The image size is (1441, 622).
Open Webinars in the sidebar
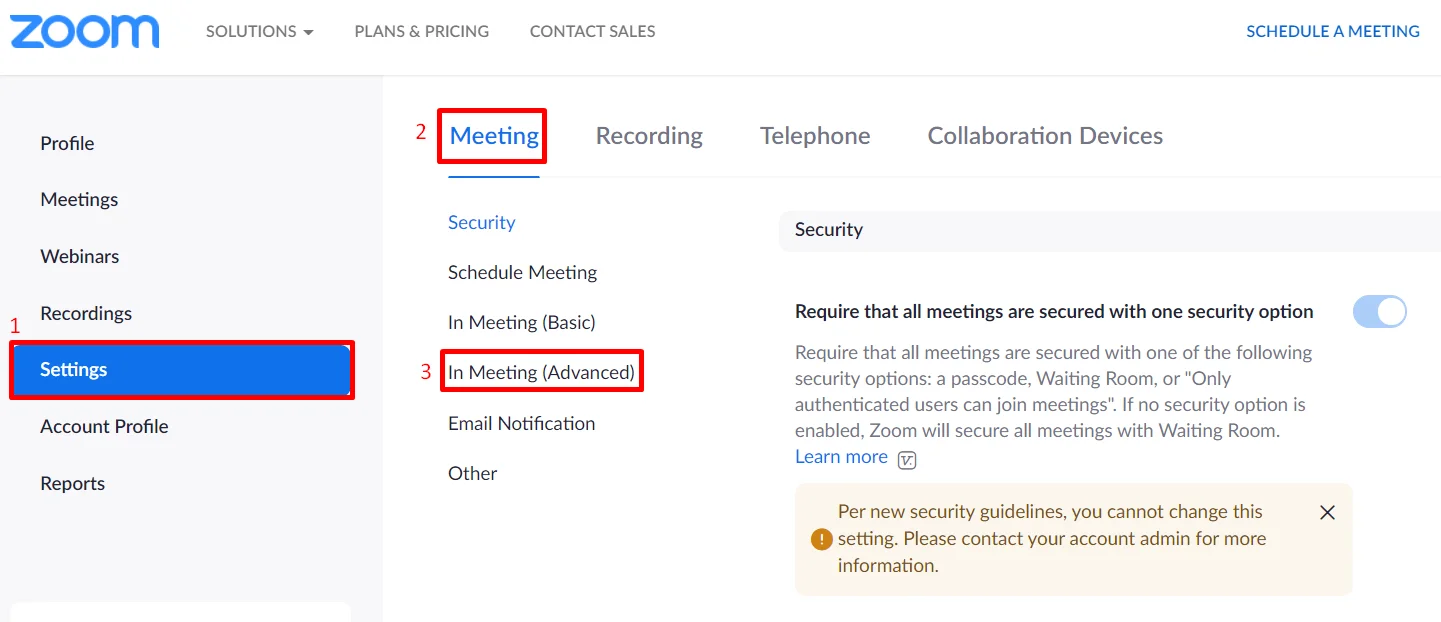coord(80,256)
